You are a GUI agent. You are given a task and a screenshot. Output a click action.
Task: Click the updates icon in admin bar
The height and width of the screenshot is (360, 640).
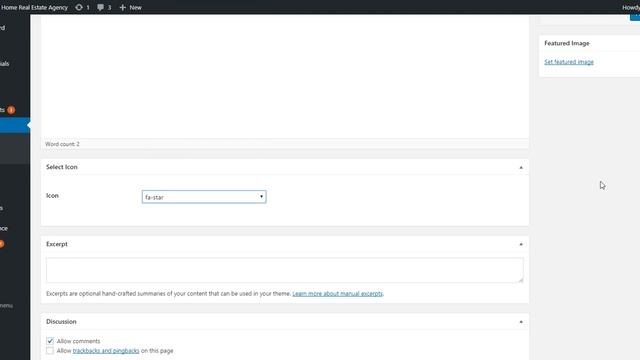pos(79,7)
